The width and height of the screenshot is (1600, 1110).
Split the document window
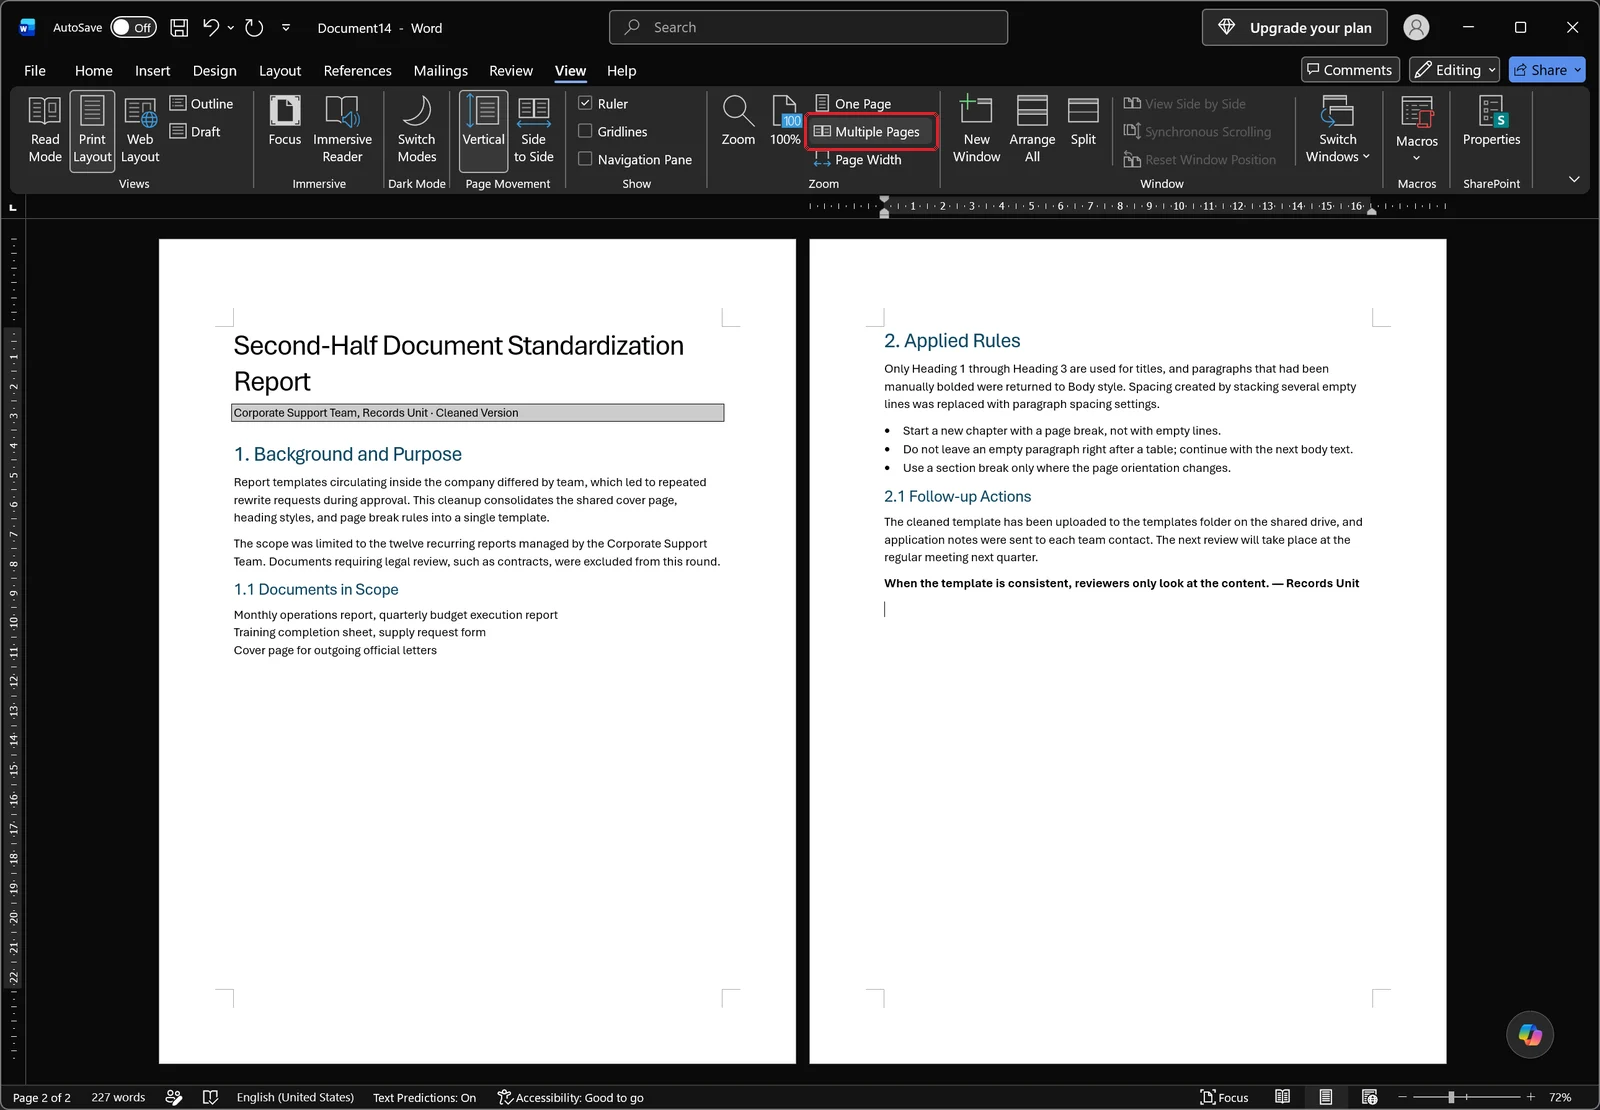click(1083, 124)
